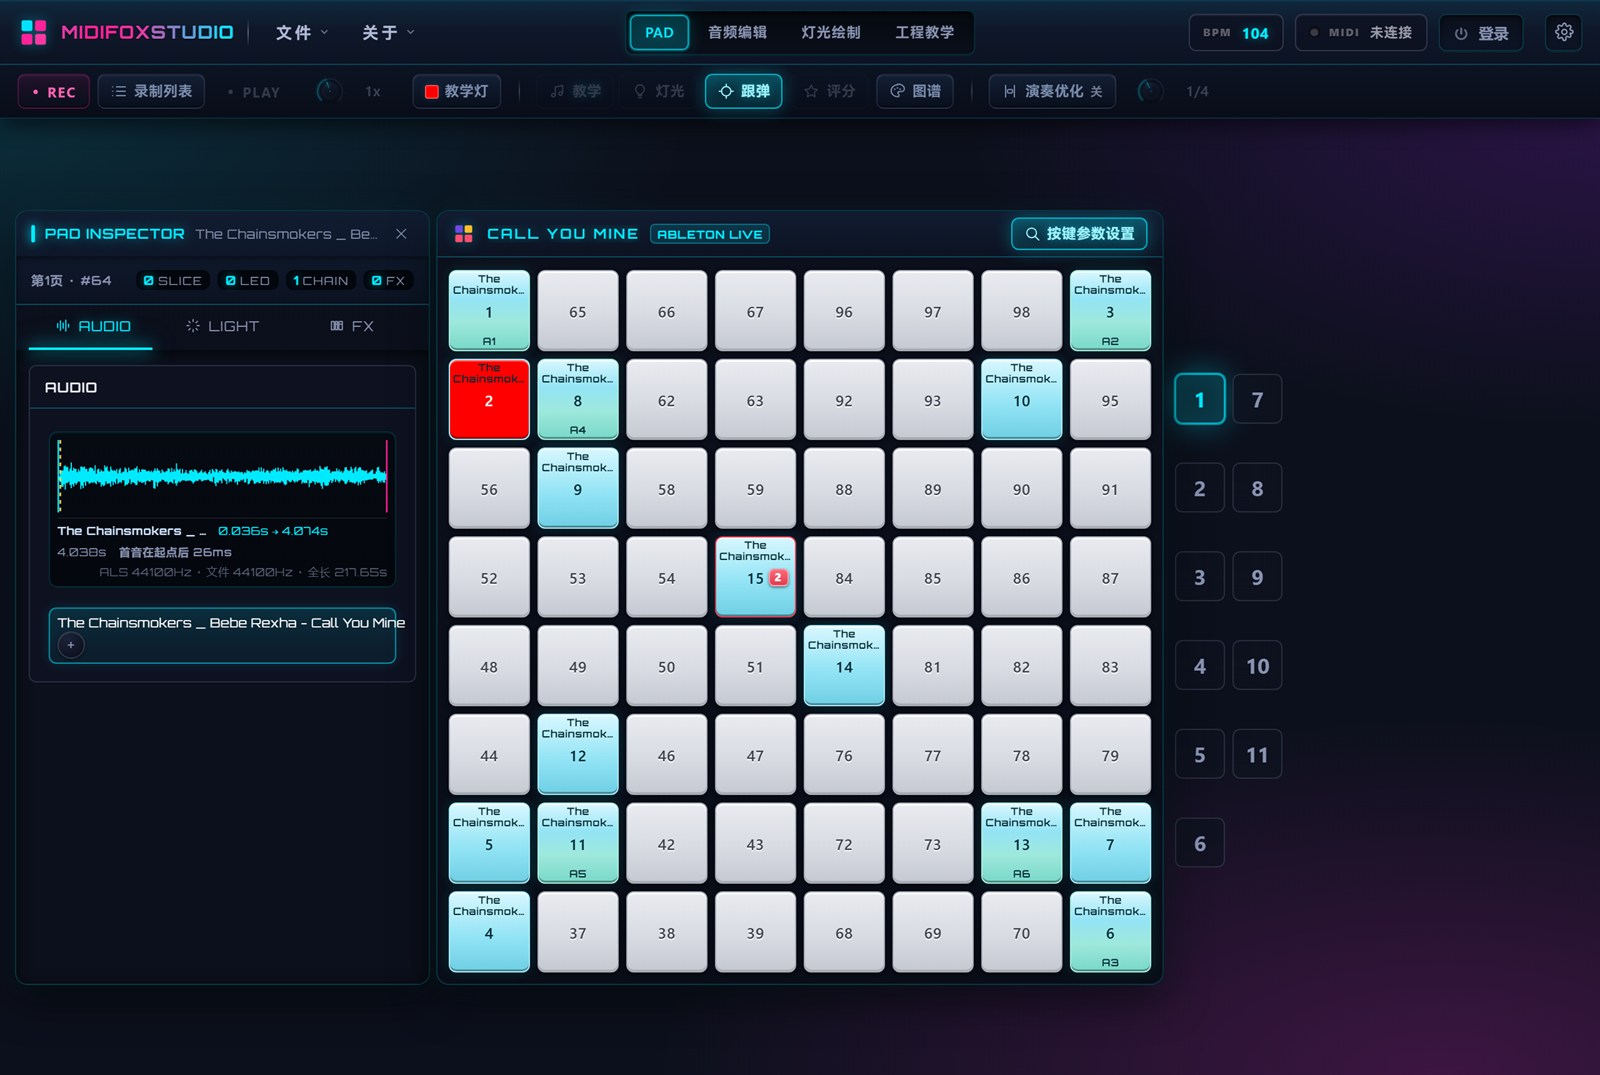Click the 0 LED chip
The width and height of the screenshot is (1600, 1075).
pos(248,281)
